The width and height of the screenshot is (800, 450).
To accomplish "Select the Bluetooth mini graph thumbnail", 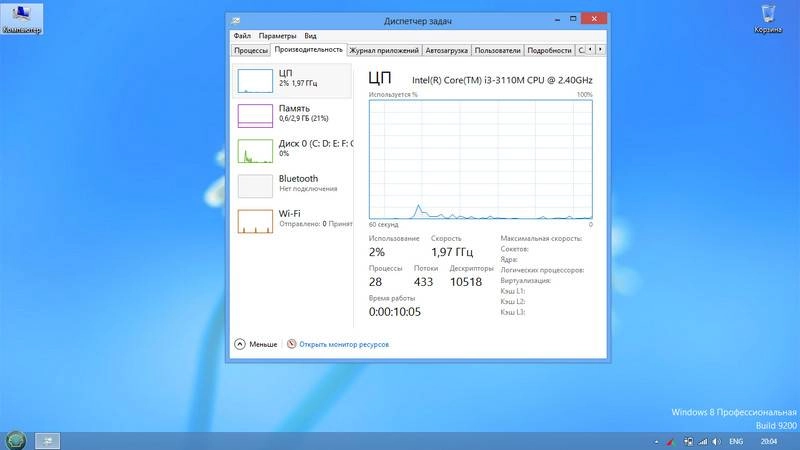I will (255, 186).
